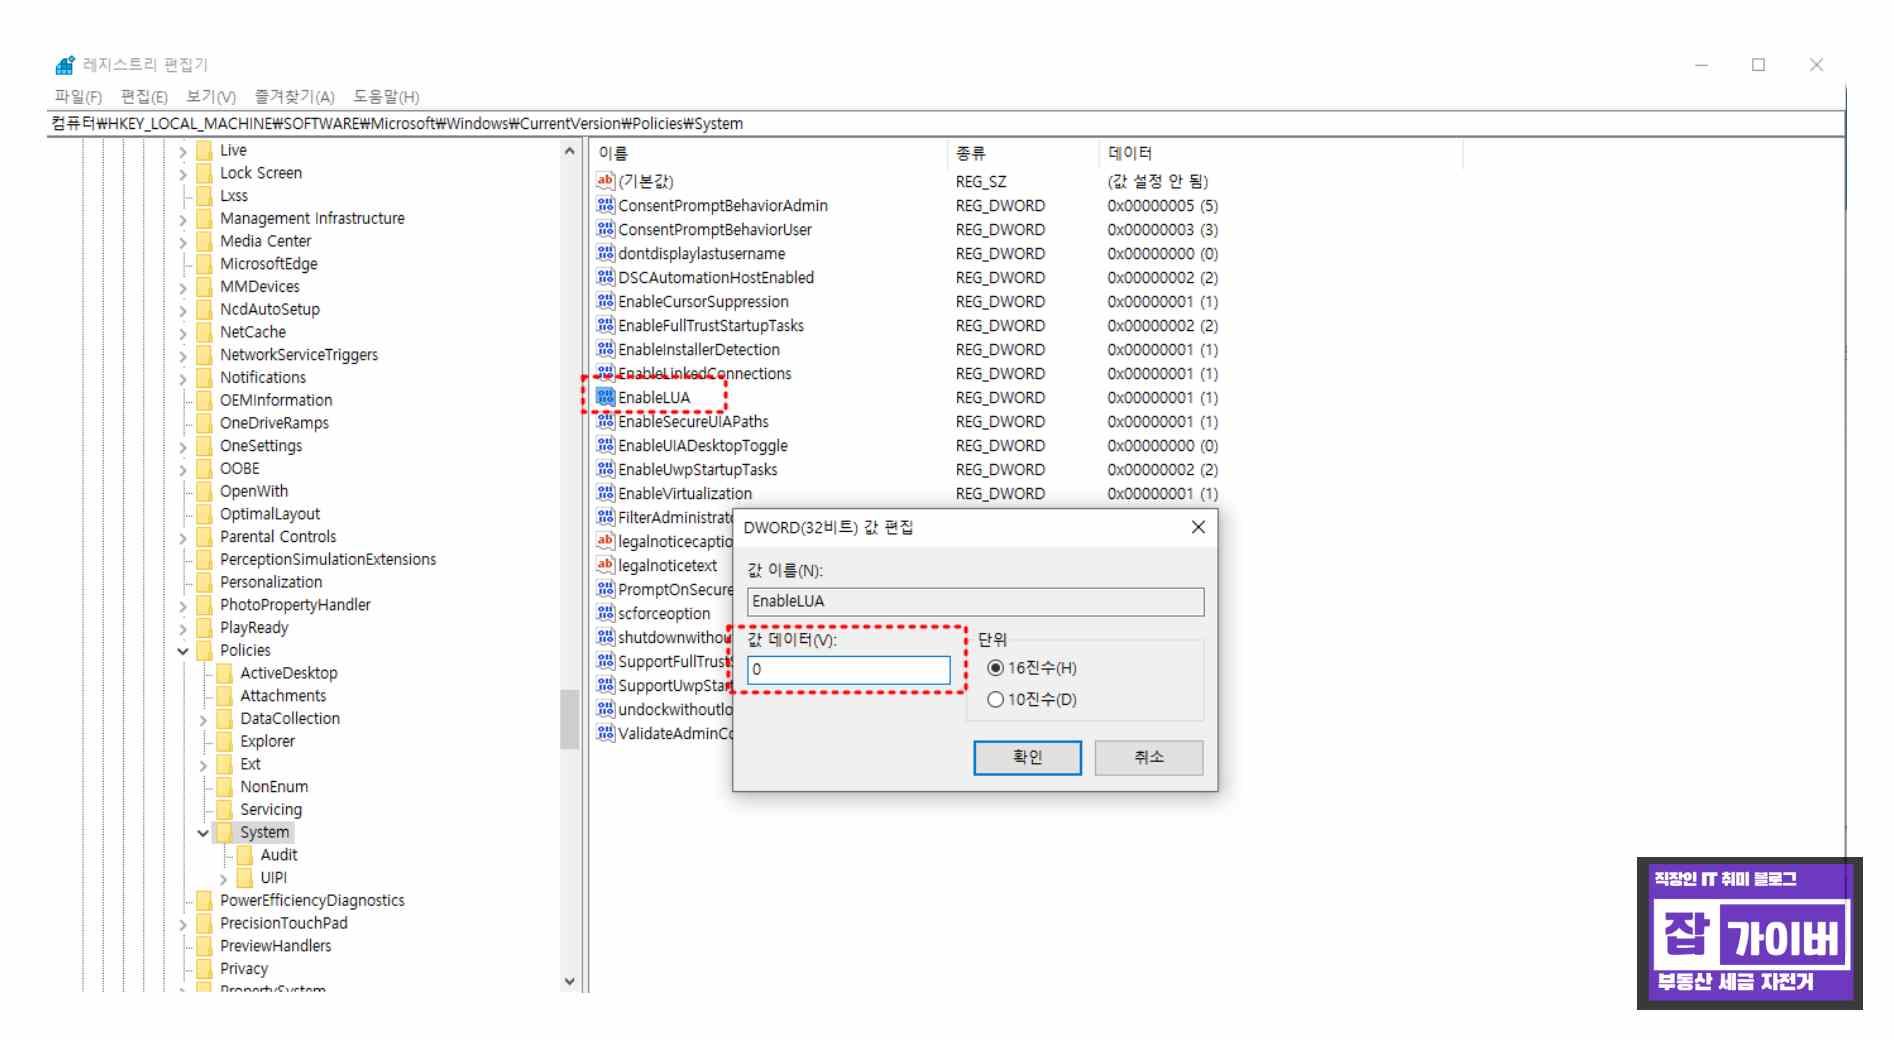Viewport: 1894px width, 1040px height.
Task: Select the ConsentPromptBehaviorUser value icon
Action: coord(605,229)
